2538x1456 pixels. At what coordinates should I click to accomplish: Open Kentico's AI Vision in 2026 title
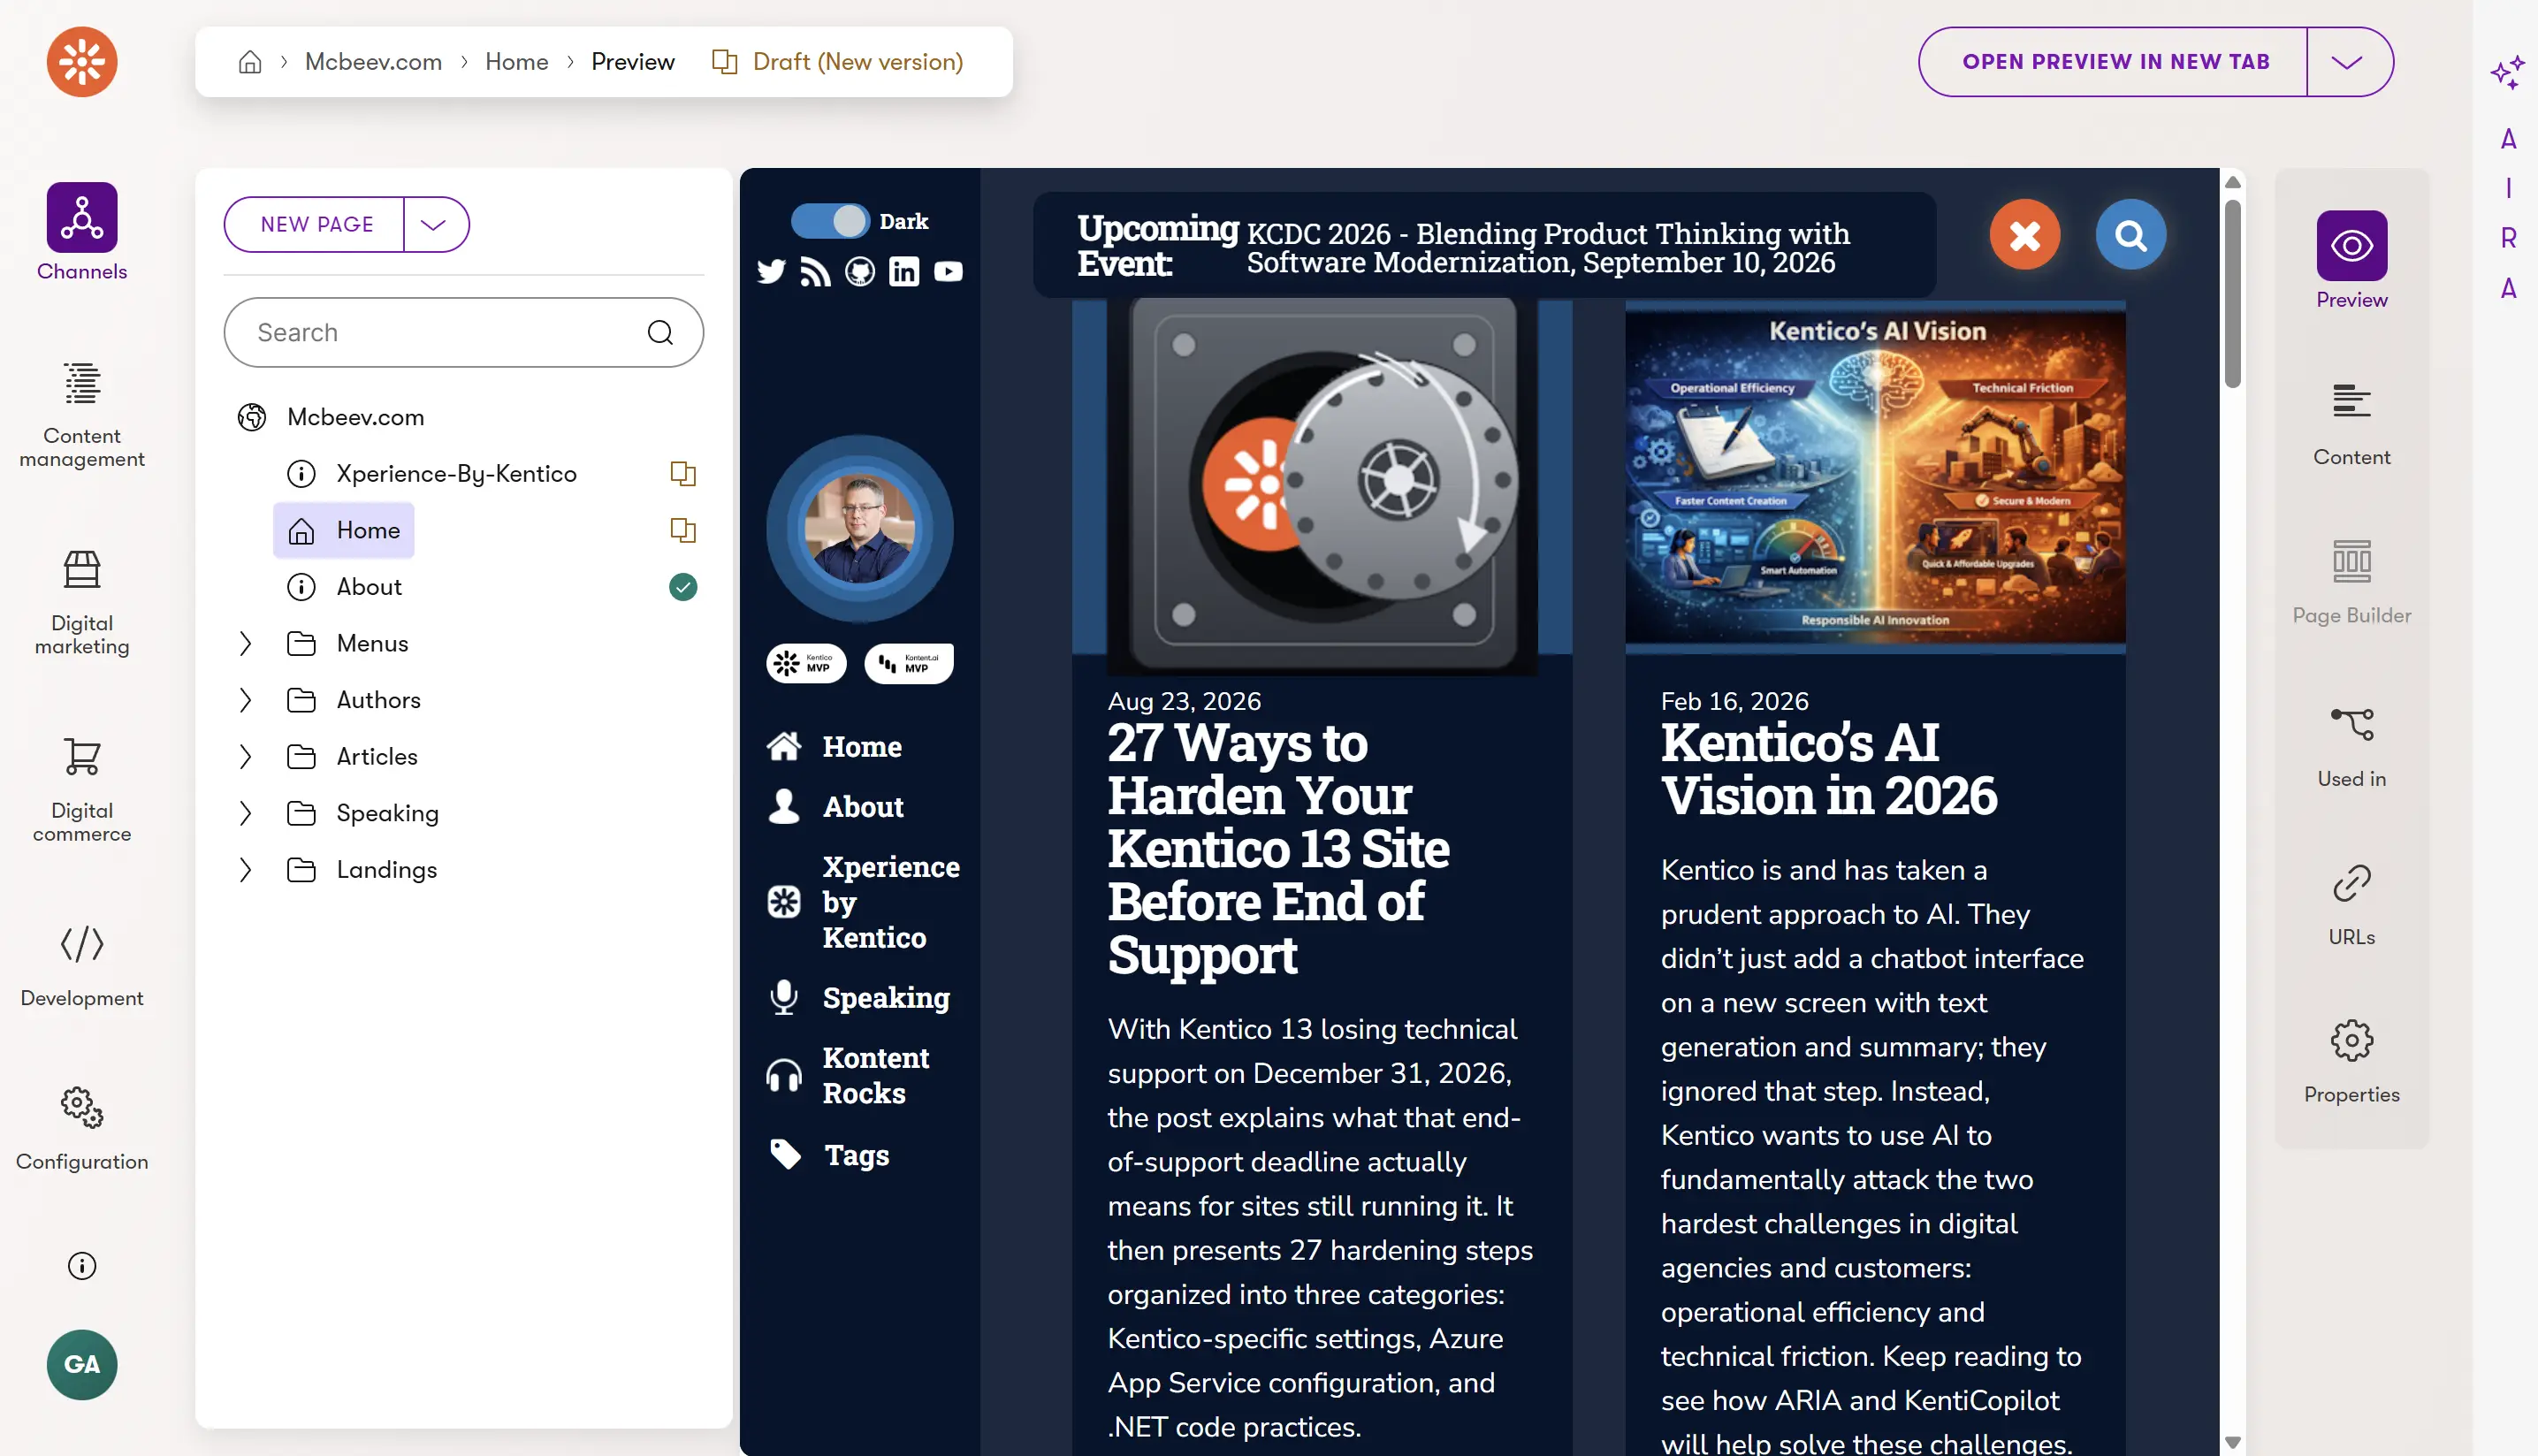coord(1829,769)
